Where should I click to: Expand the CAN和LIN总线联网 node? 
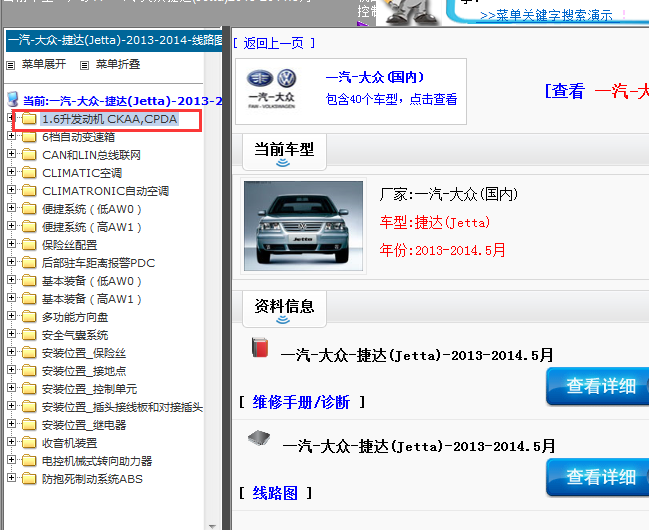[x=11, y=154]
